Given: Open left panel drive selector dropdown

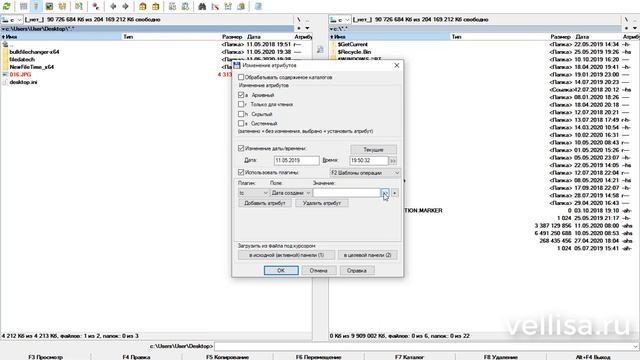Looking at the screenshot, I should click(x=11, y=20).
